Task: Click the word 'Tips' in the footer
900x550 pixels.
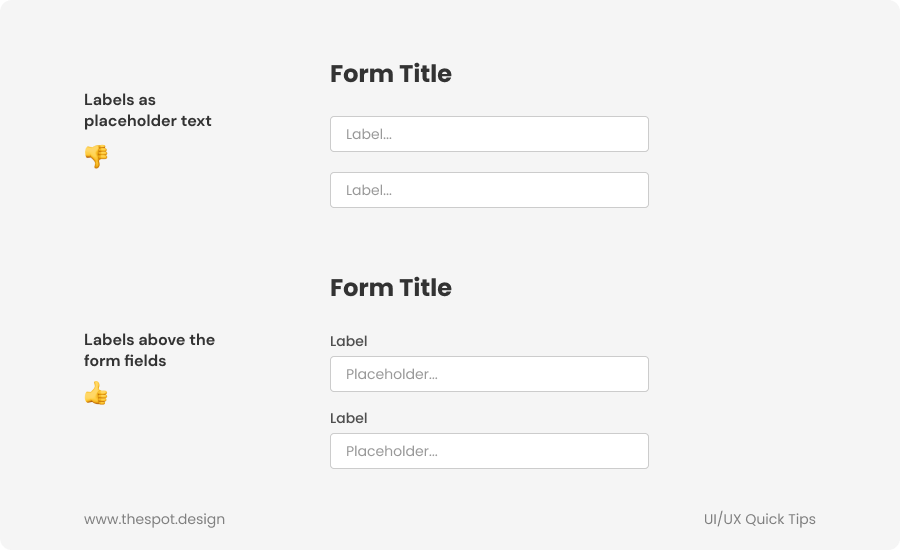Action: (x=802, y=519)
